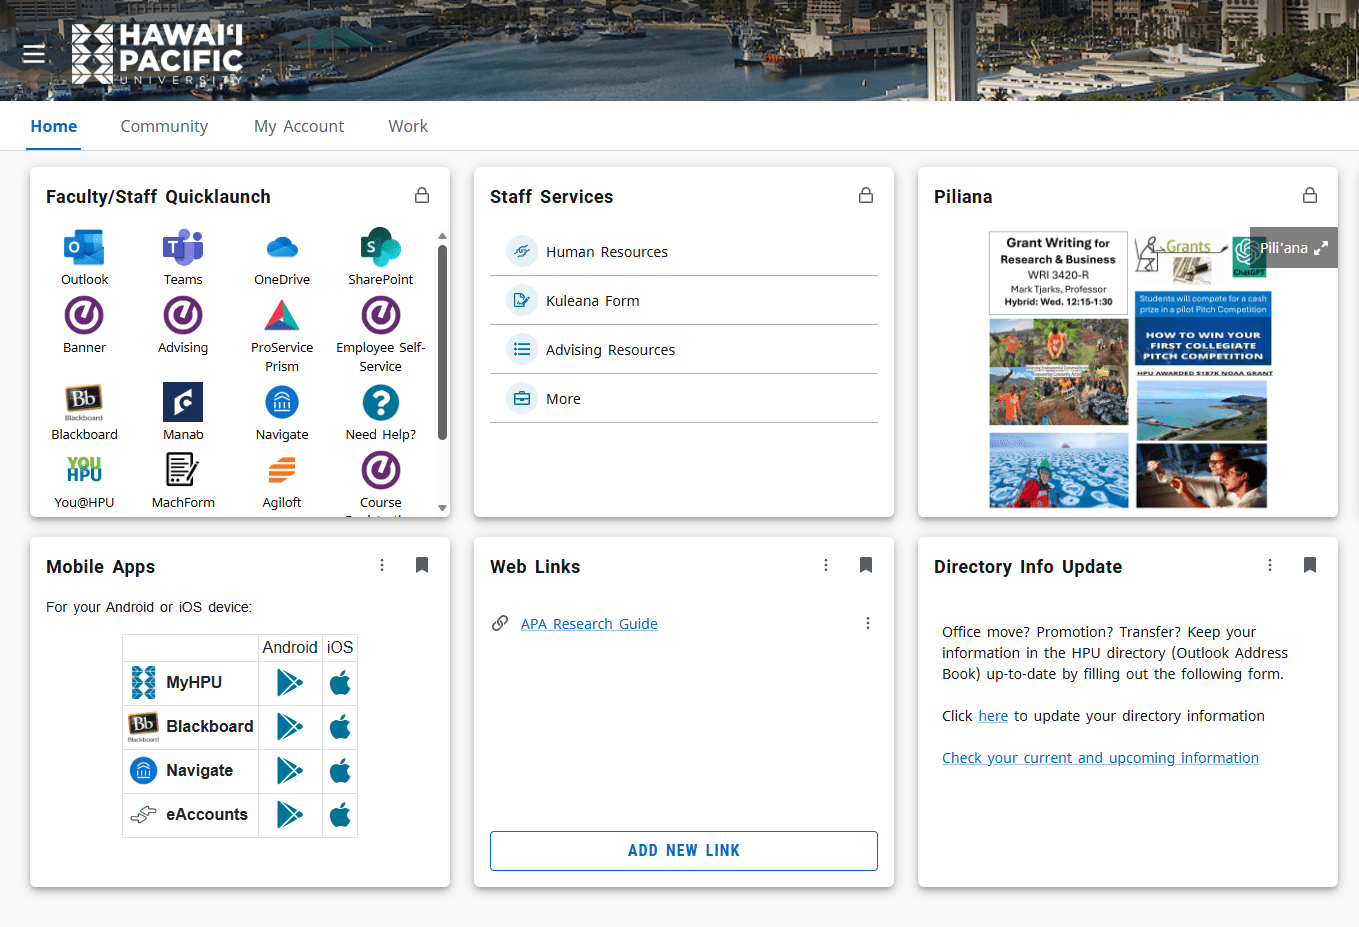Get Navigate iOS app
The image size is (1359, 927).
(x=340, y=771)
